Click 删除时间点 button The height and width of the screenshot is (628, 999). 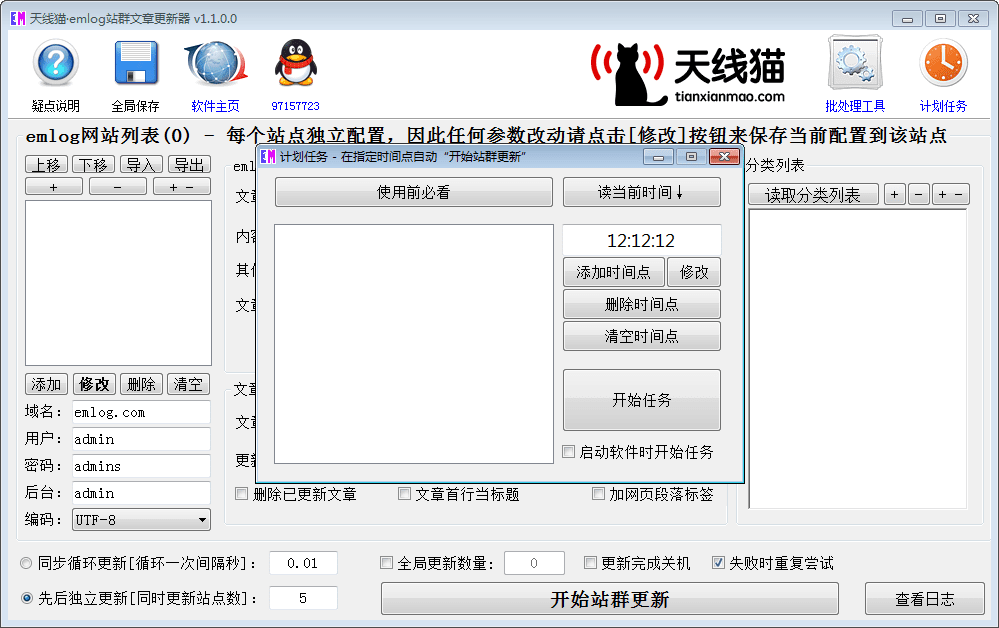[642, 304]
